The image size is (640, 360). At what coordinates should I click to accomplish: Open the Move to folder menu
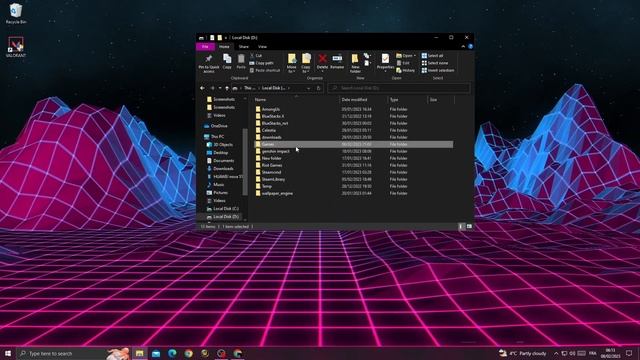(291, 63)
